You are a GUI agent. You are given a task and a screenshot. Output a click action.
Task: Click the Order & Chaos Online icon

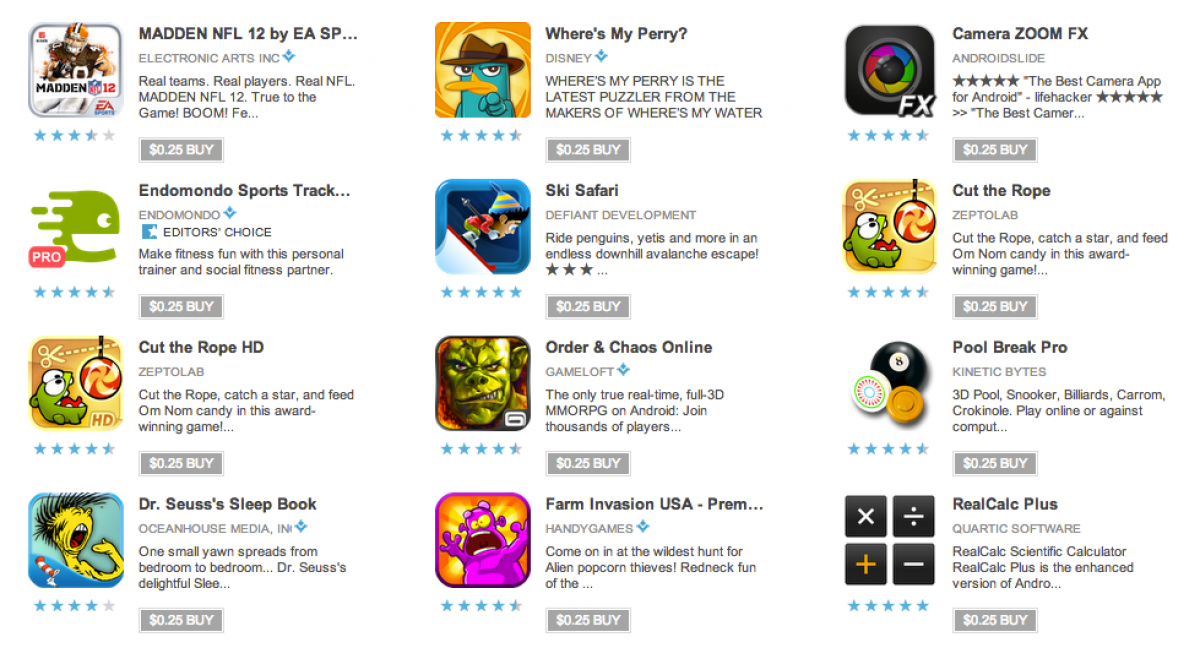click(x=483, y=384)
